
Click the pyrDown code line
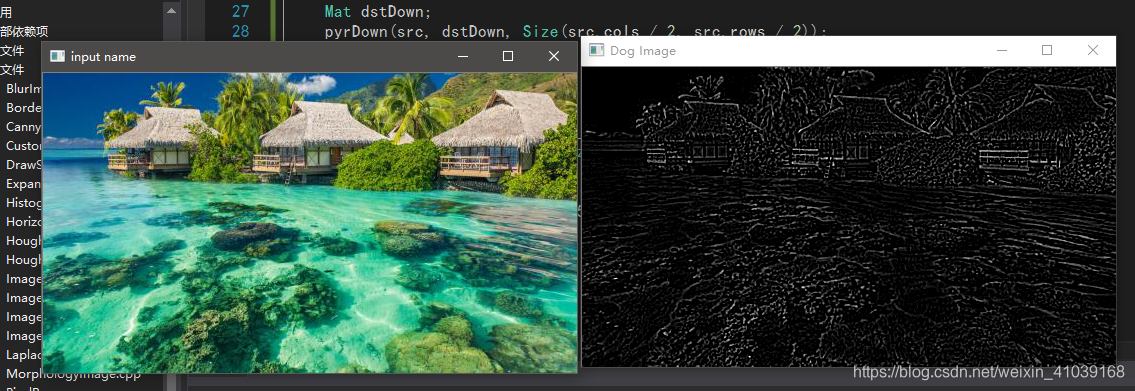coord(575,31)
